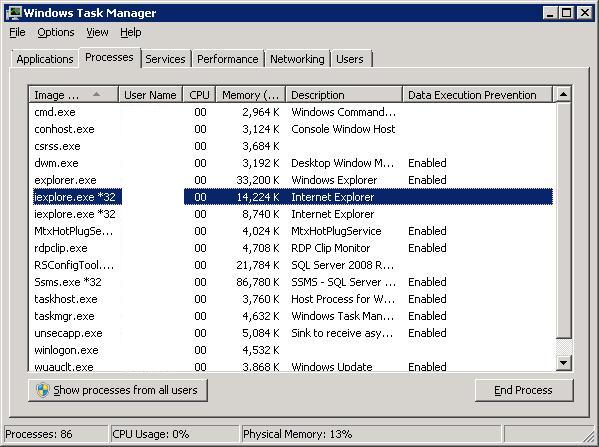This screenshot has width=599, height=447.
Task: Click Show processes from all users
Action: click(118, 390)
